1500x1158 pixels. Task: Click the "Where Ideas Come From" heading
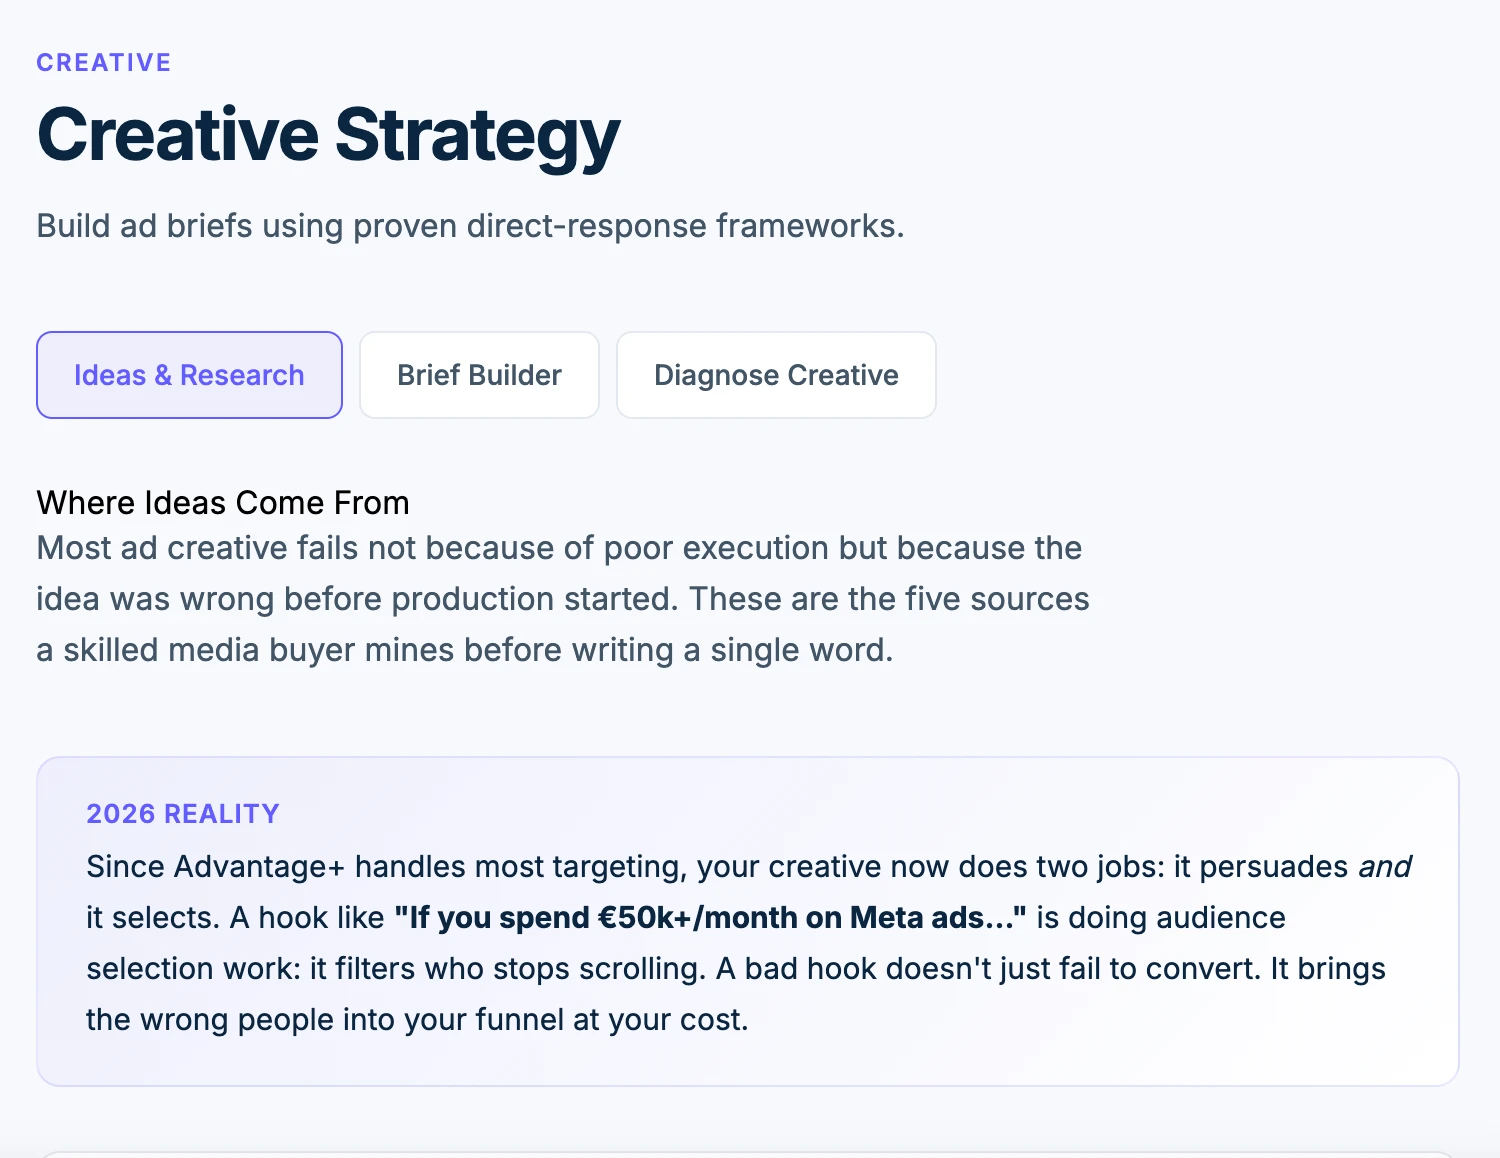223,502
